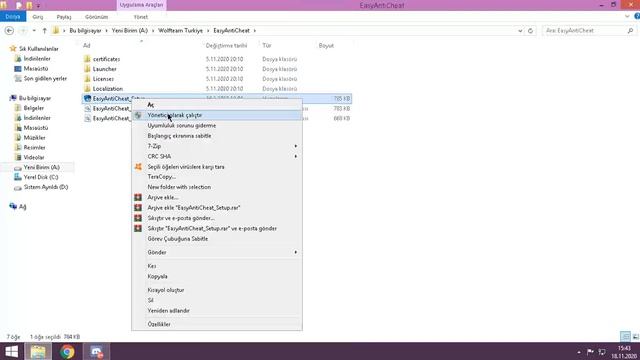Open the Yönet ribbon tab

tap(141, 17)
